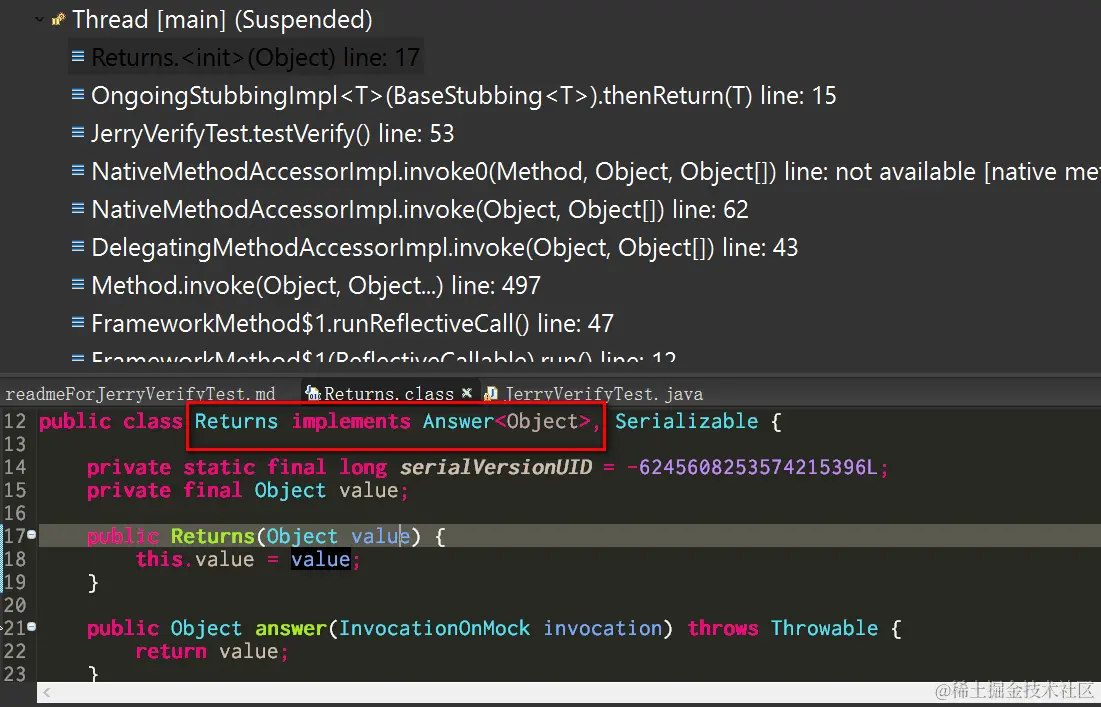
Task: Select NativeMethodAccessorImpl.invoke line: 62 frame
Action: coord(420,209)
